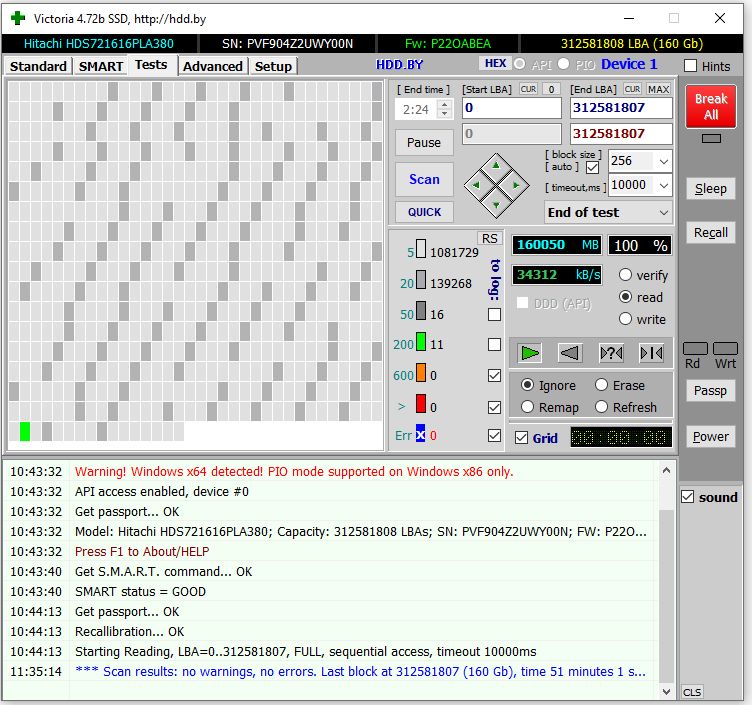Select the write radio button
The width and height of the screenshot is (752, 705).
tap(625, 319)
